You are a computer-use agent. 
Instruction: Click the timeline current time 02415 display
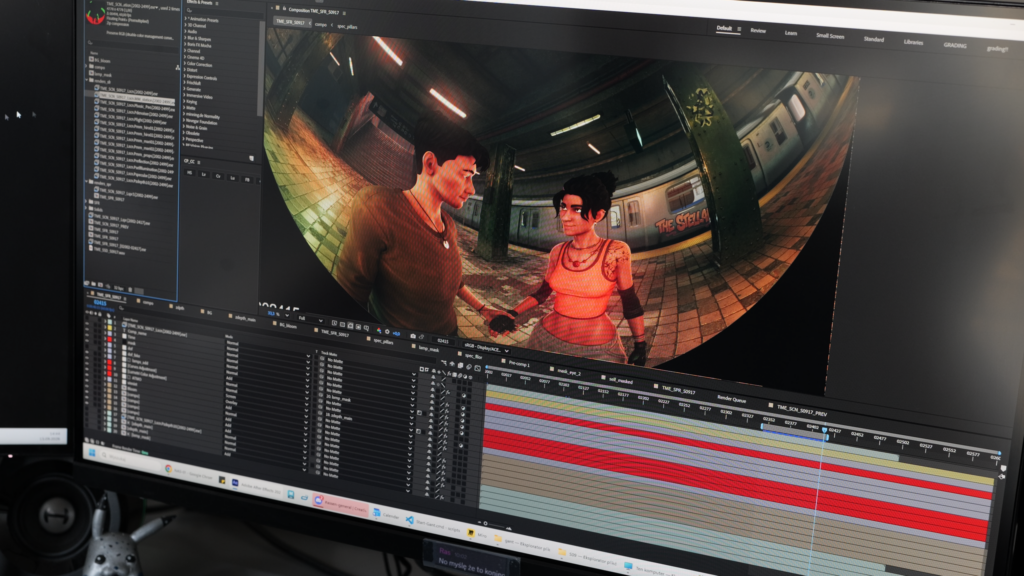tap(100, 303)
